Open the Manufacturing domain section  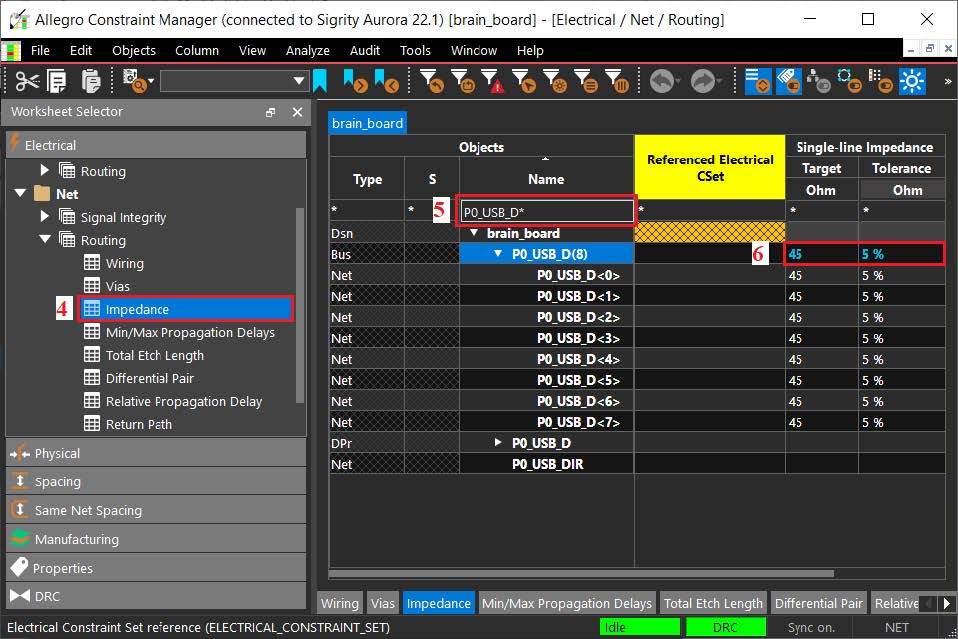coord(156,539)
